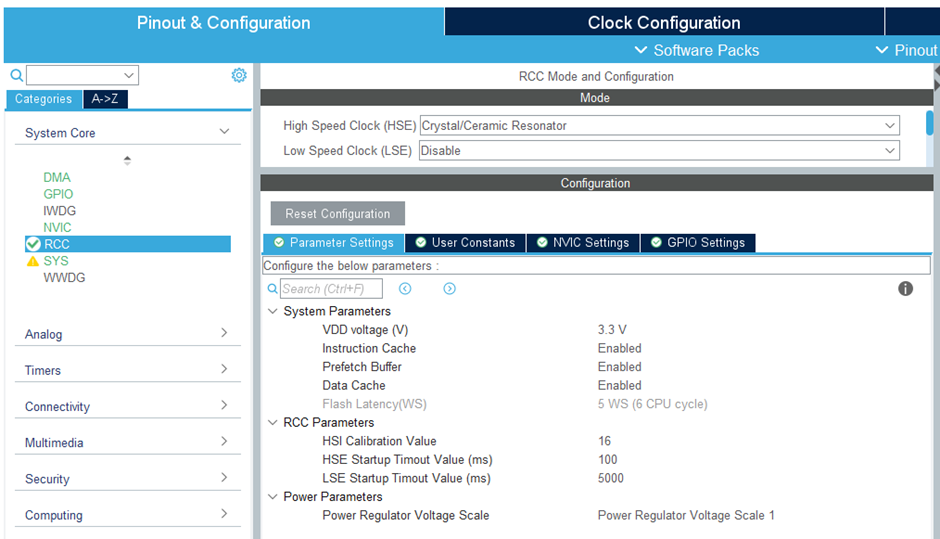This screenshot has width=940, height=539.
Task: Click Prefetch Buffer Enabled value
Action: coord(619,367)
